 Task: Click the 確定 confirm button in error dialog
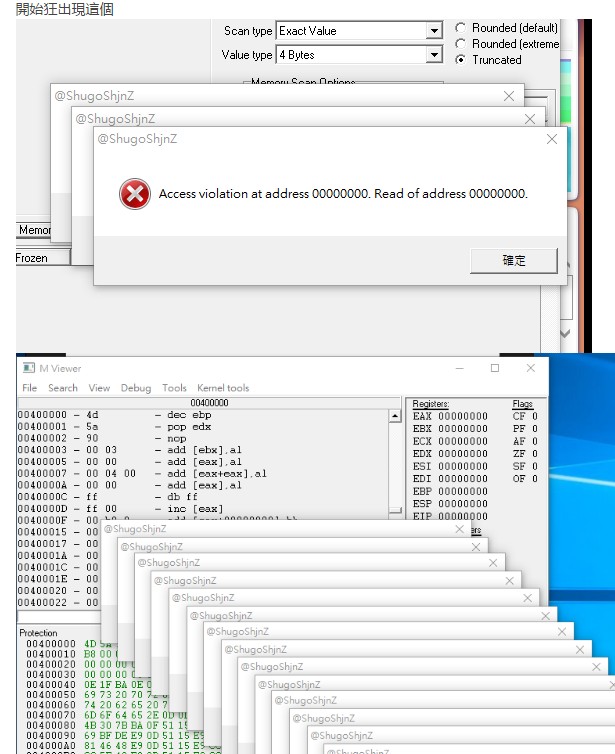point(514,261)
